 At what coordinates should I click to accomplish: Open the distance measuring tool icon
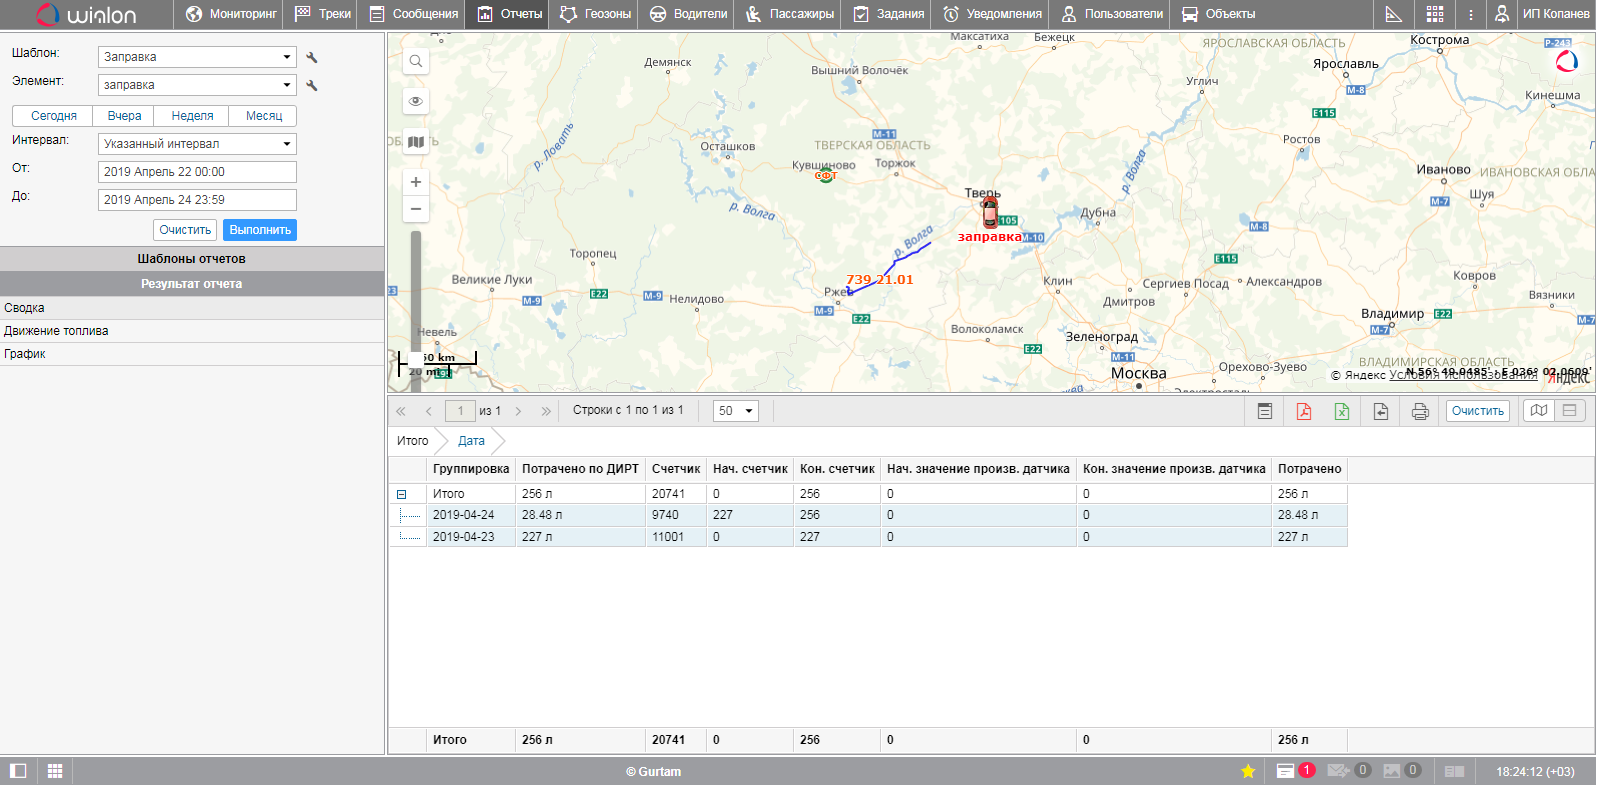[1393, 14]
